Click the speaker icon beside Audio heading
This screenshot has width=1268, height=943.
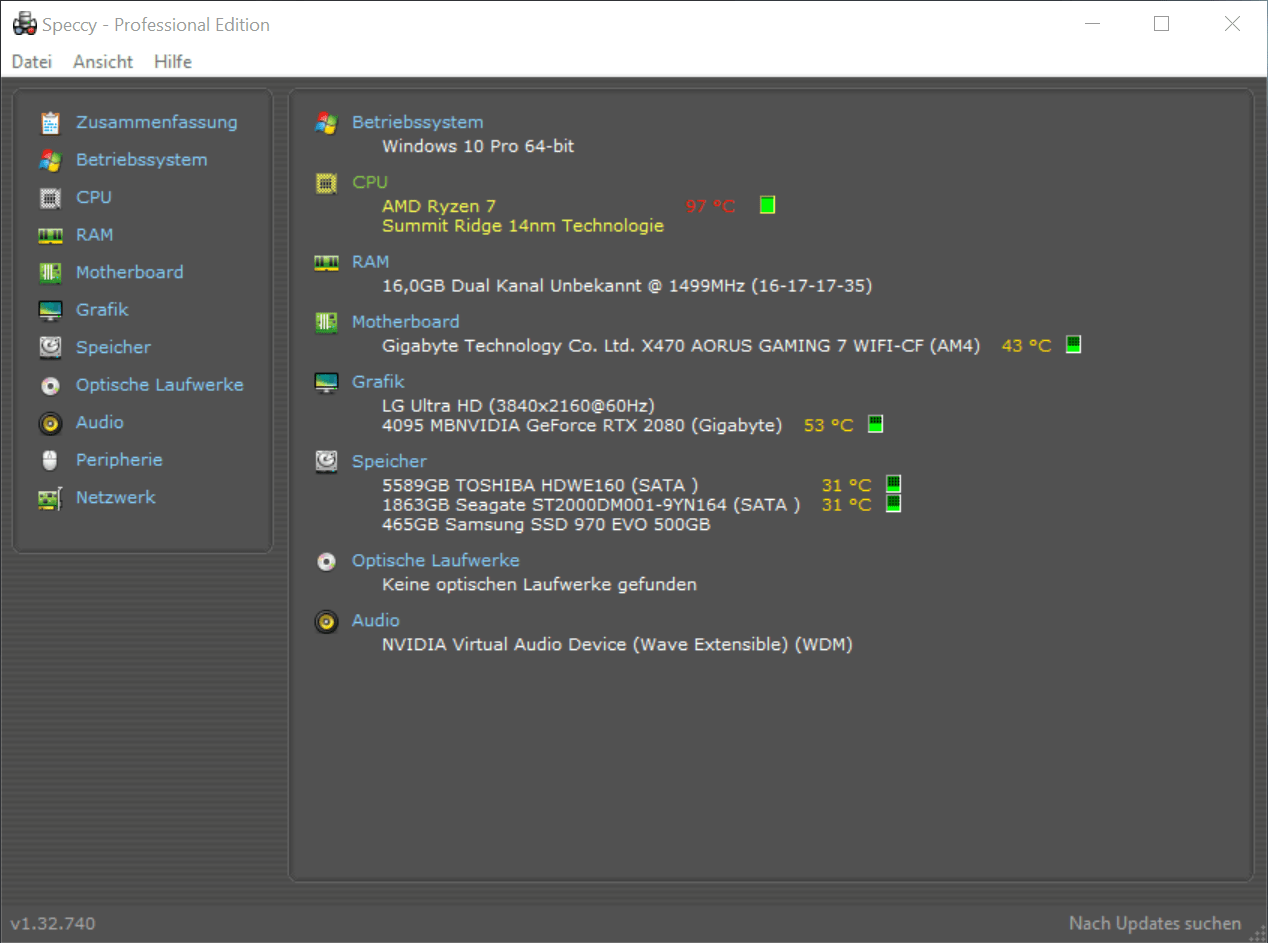click(x=326, y=621)
